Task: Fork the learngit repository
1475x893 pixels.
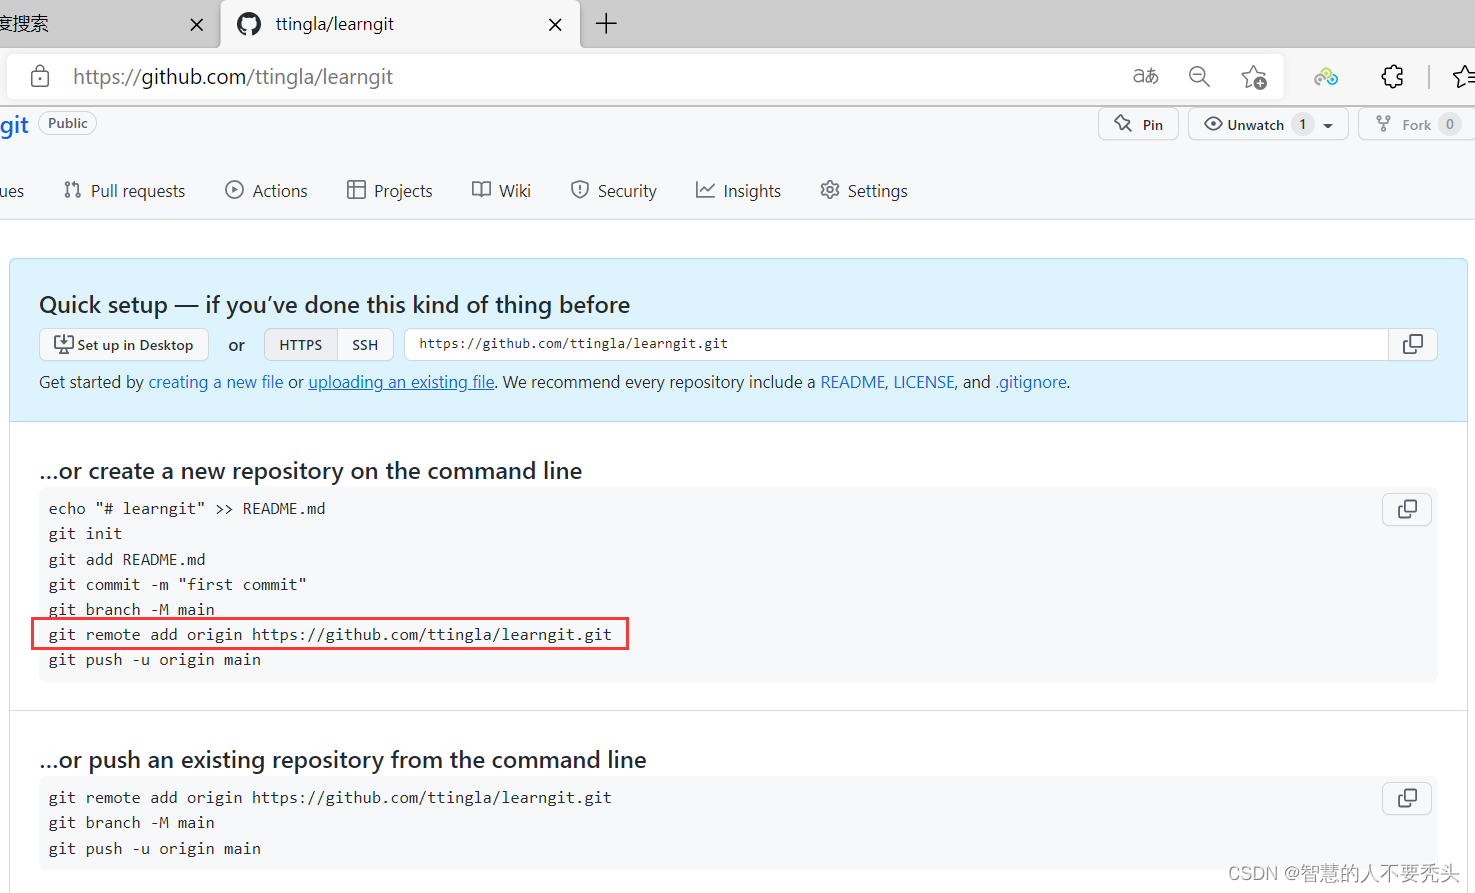Action: click(x=1414, y=123)
